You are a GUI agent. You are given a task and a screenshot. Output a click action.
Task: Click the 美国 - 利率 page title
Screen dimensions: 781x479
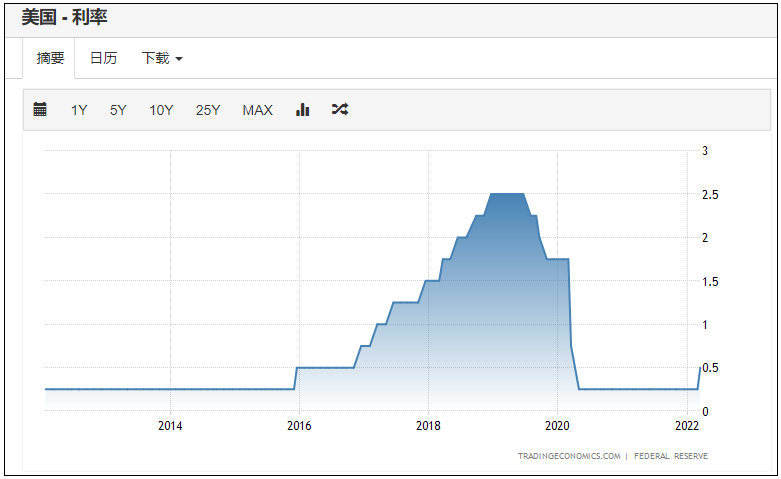64,17
